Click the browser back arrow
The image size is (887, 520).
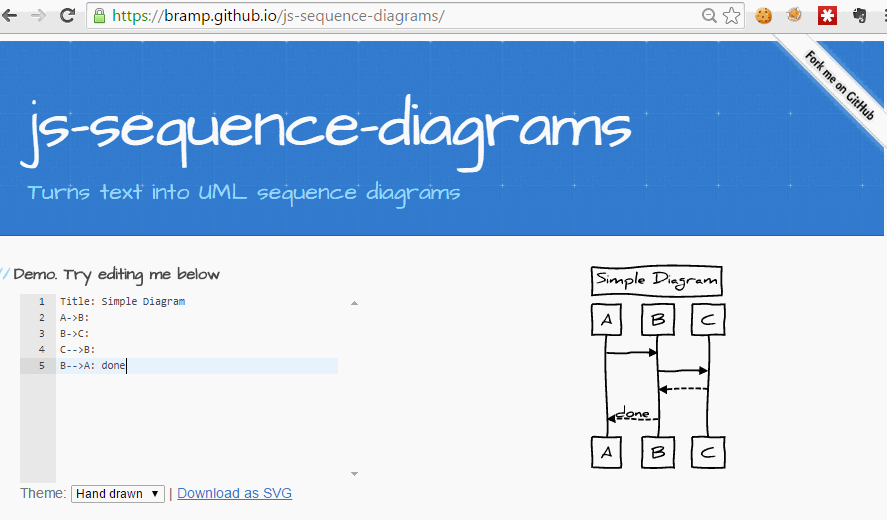coord(9,15)
